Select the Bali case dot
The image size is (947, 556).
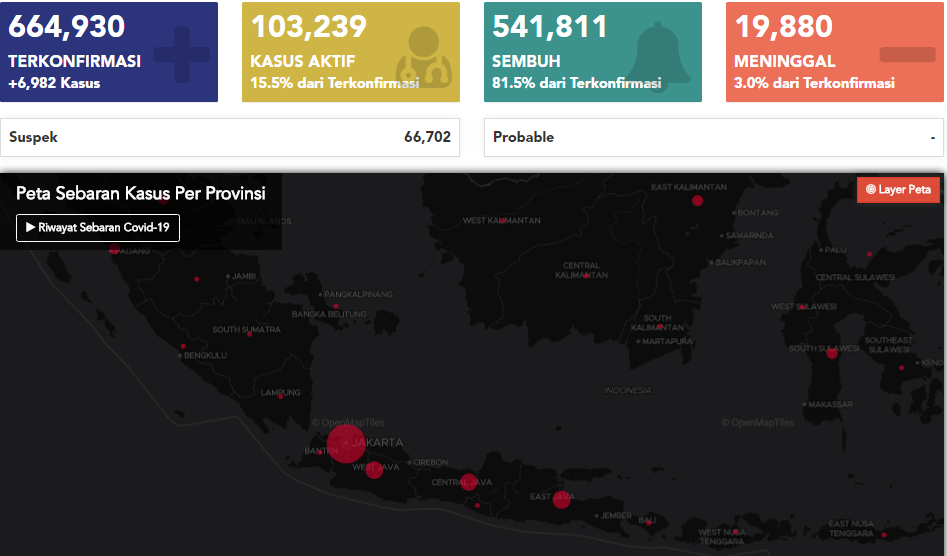tap(649, 523)
